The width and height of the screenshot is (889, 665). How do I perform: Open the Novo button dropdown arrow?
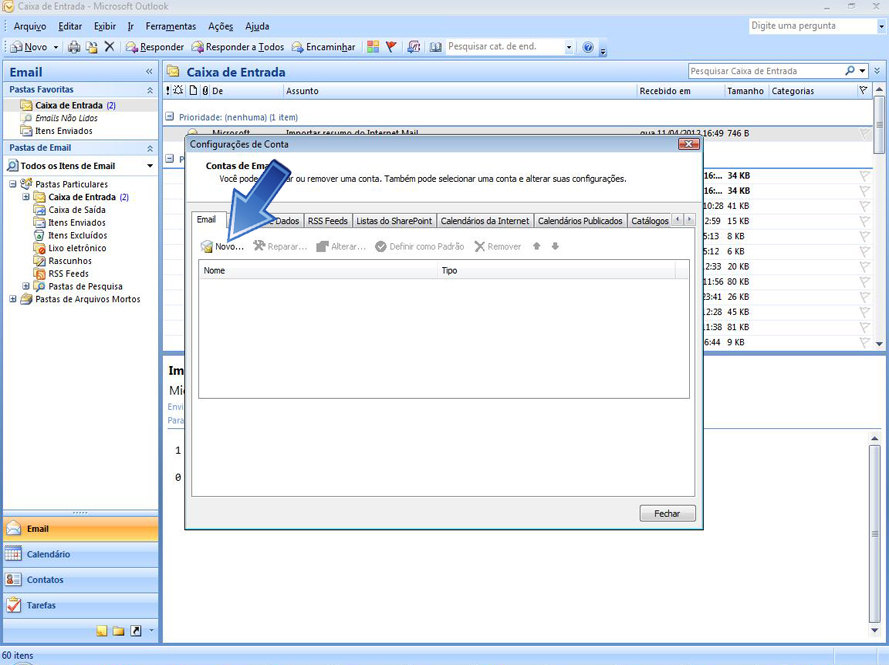[56, 47]
